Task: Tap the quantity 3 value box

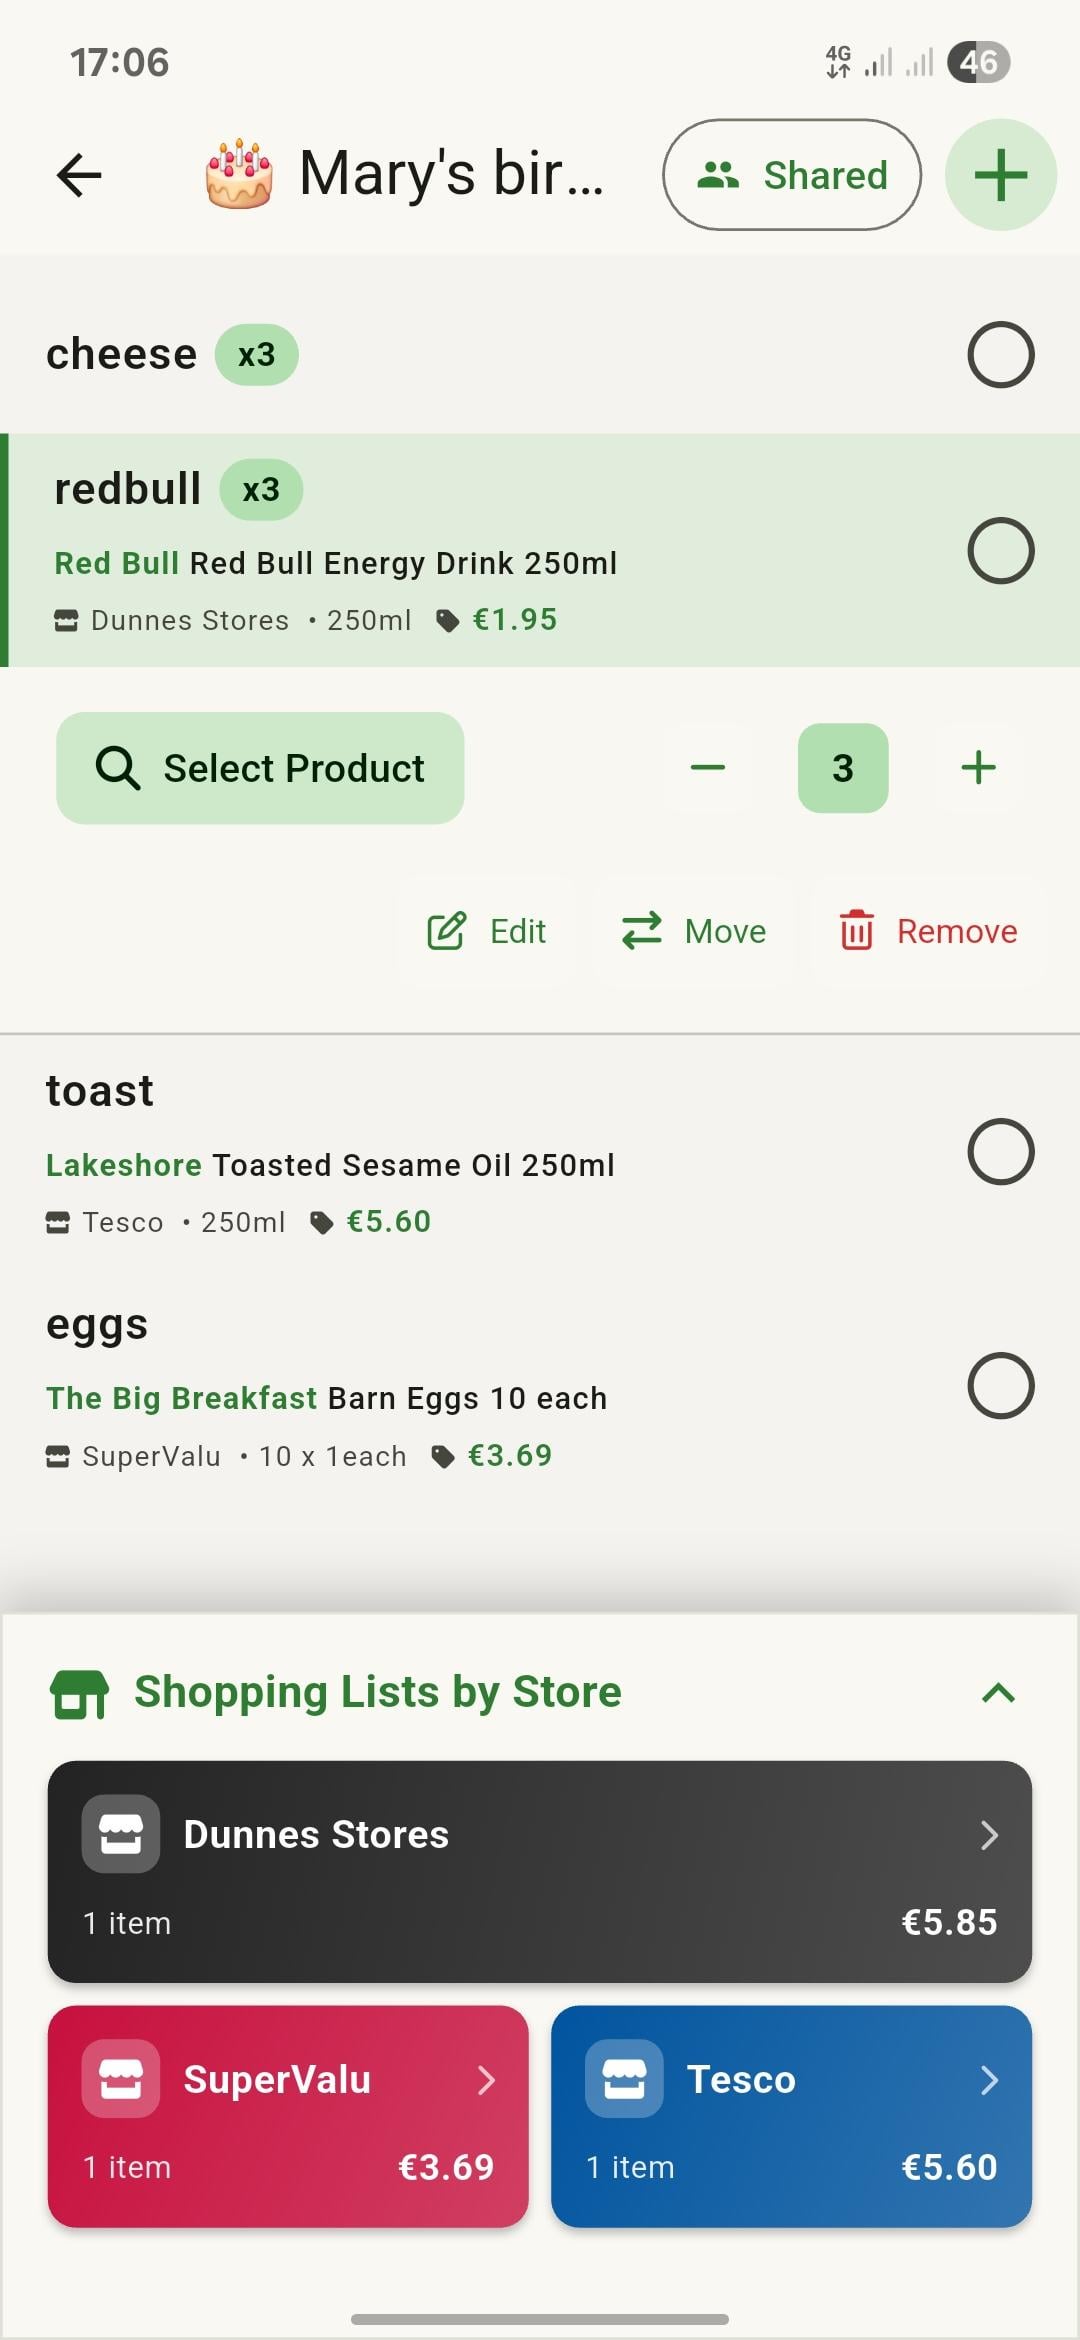Action: point(843,768)
